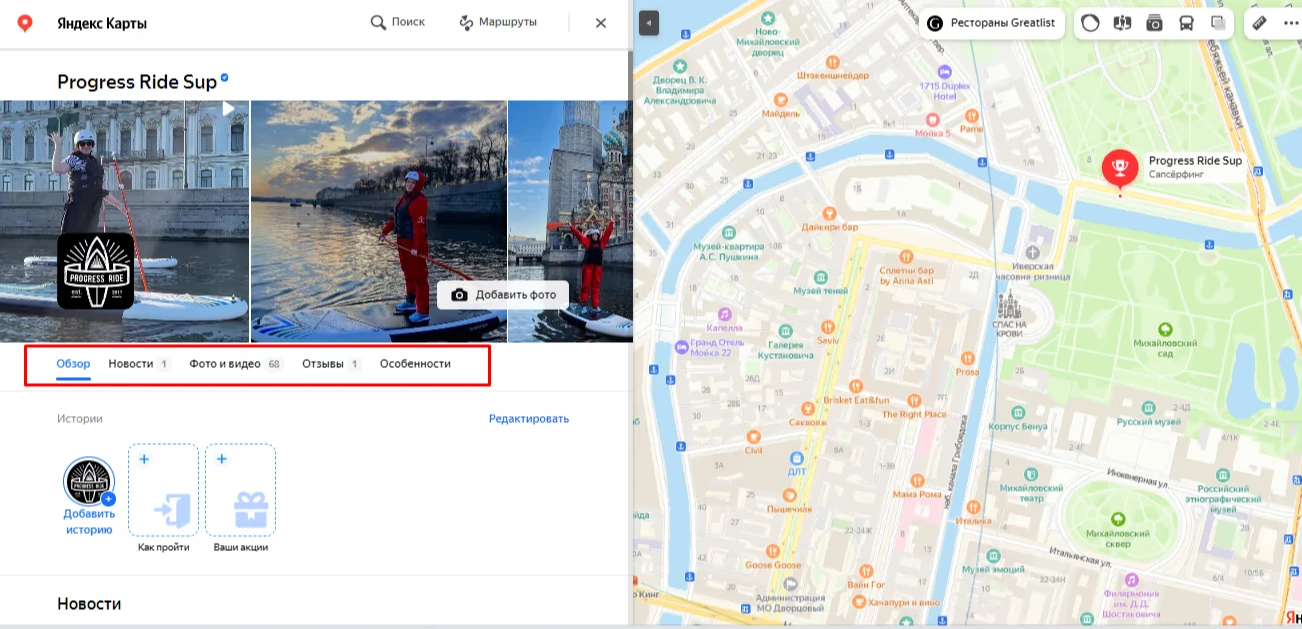Image resolution: width=1302 pixels, height=629 pixels.
Task: Open the Ваши акции story card
Action: pyautogui.click(x=241, y=489)
